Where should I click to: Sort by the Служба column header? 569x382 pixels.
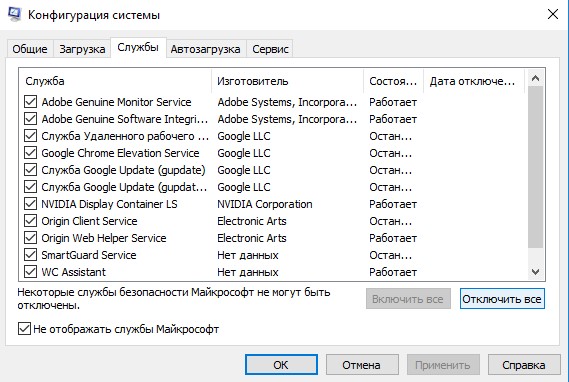click(115, 81)
